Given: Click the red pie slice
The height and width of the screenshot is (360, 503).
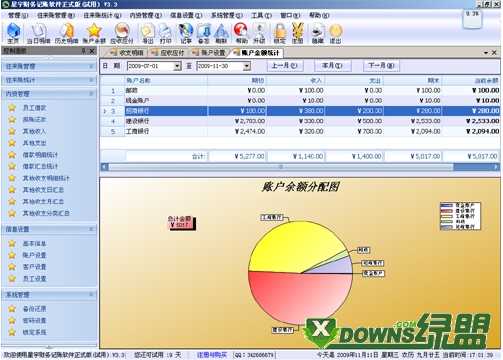Looking at the screenshot, I should [300, 298].
